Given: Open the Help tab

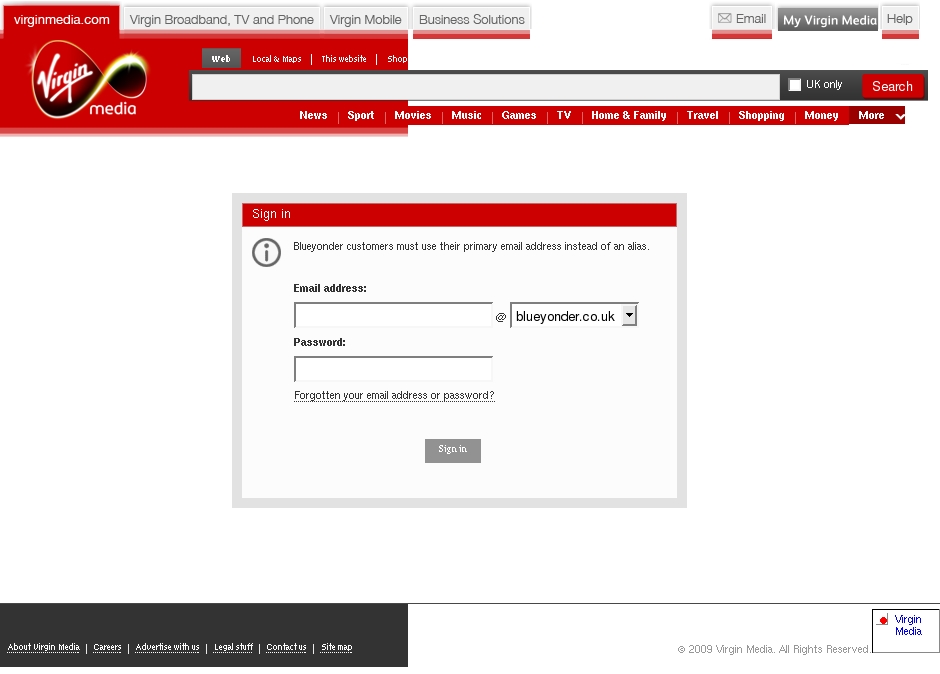Looking at the screenshot, I should point(900,19).
